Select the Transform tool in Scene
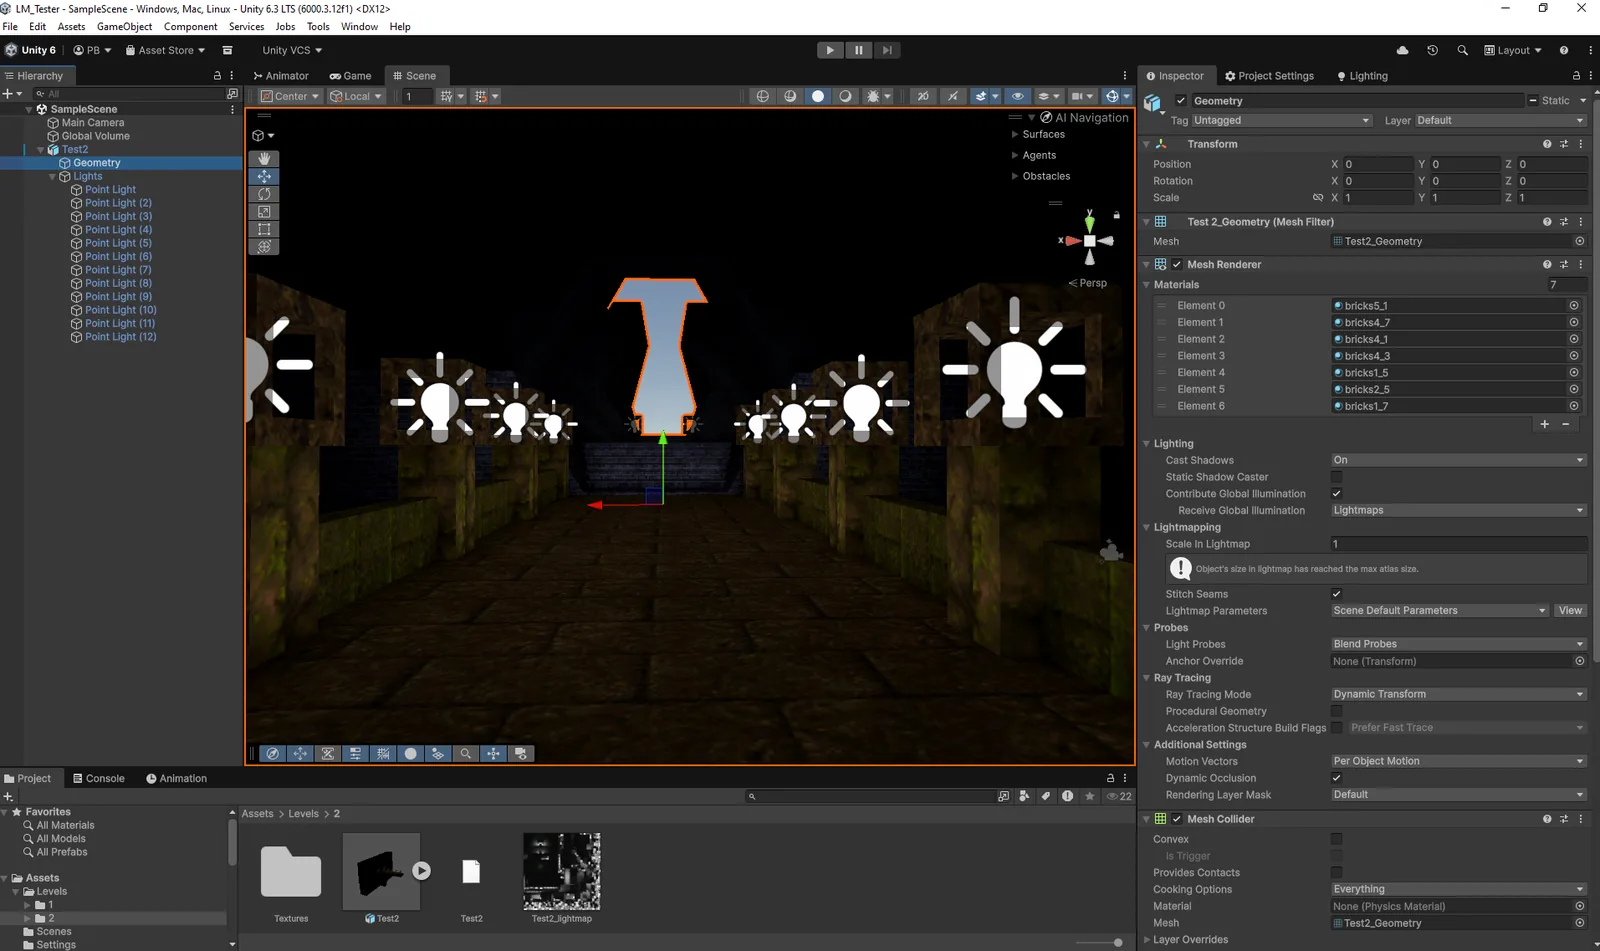Image resolution: width=1600 pixels, height=951 pixels. pos(264,247)
